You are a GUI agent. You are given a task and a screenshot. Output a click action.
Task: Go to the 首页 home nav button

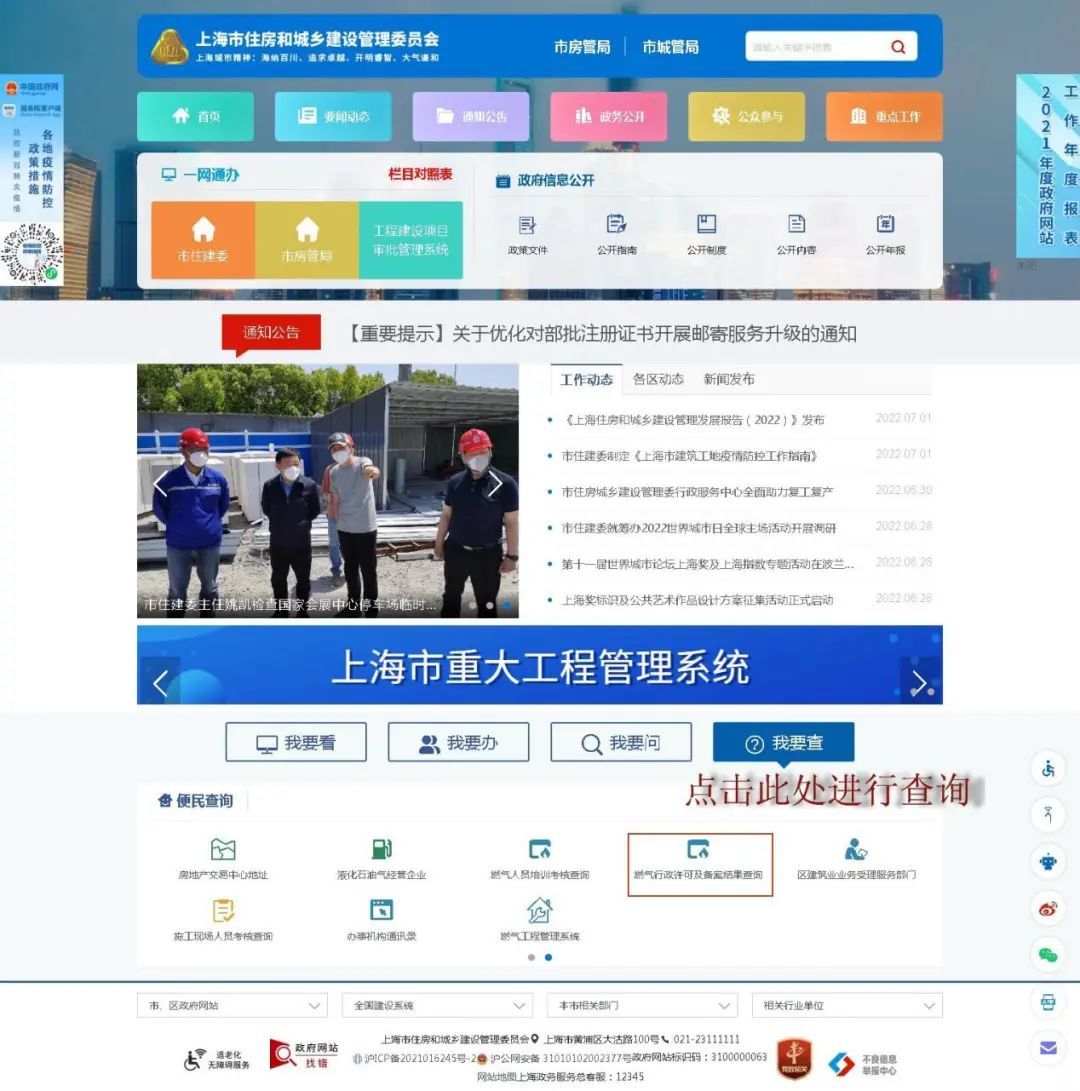point(196,116)
